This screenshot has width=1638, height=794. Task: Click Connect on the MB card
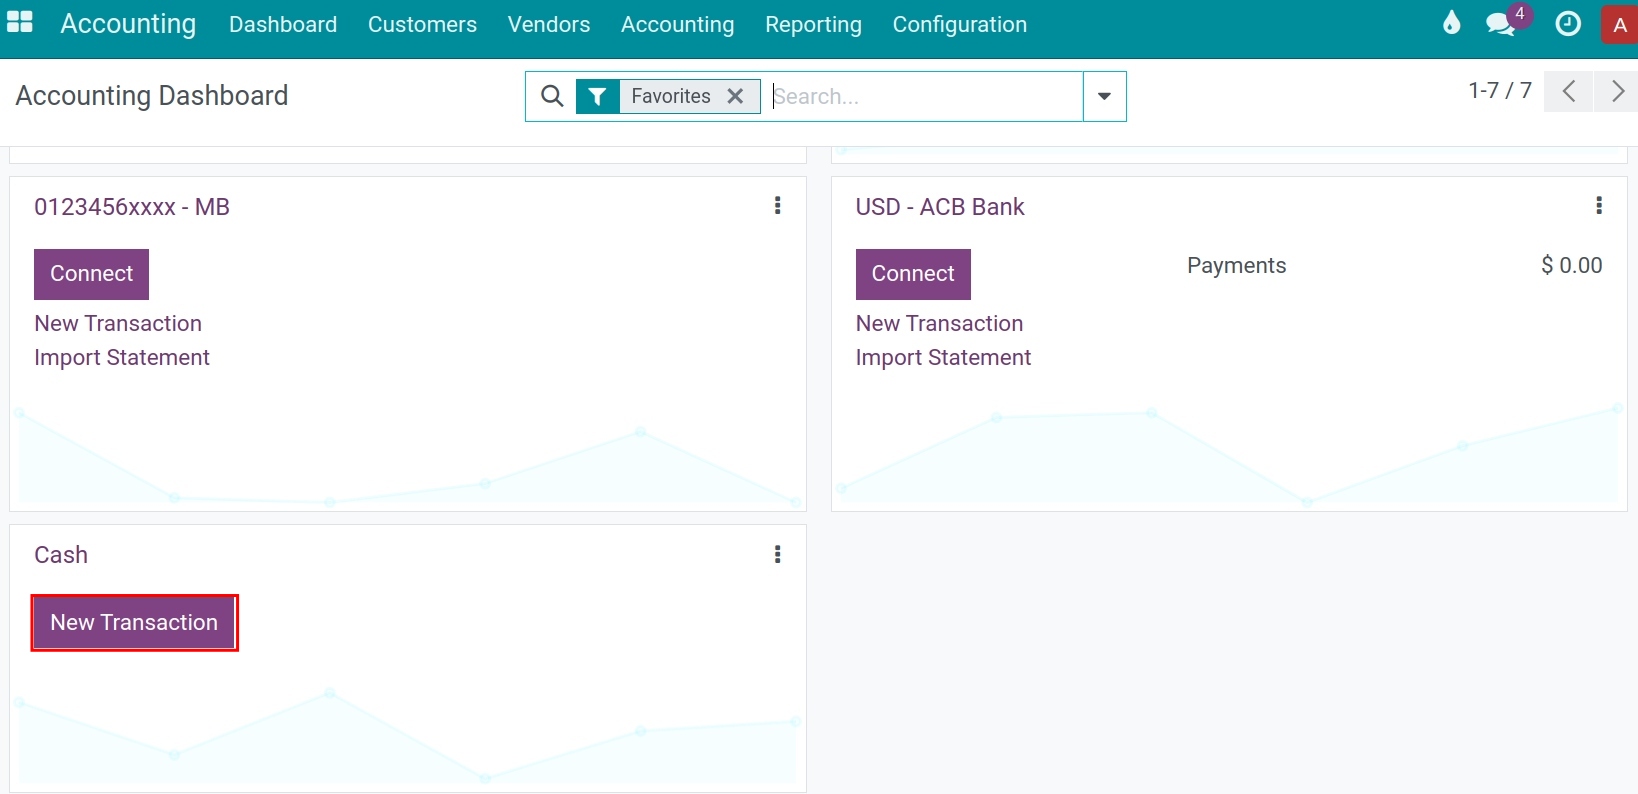tap(91, 274)
